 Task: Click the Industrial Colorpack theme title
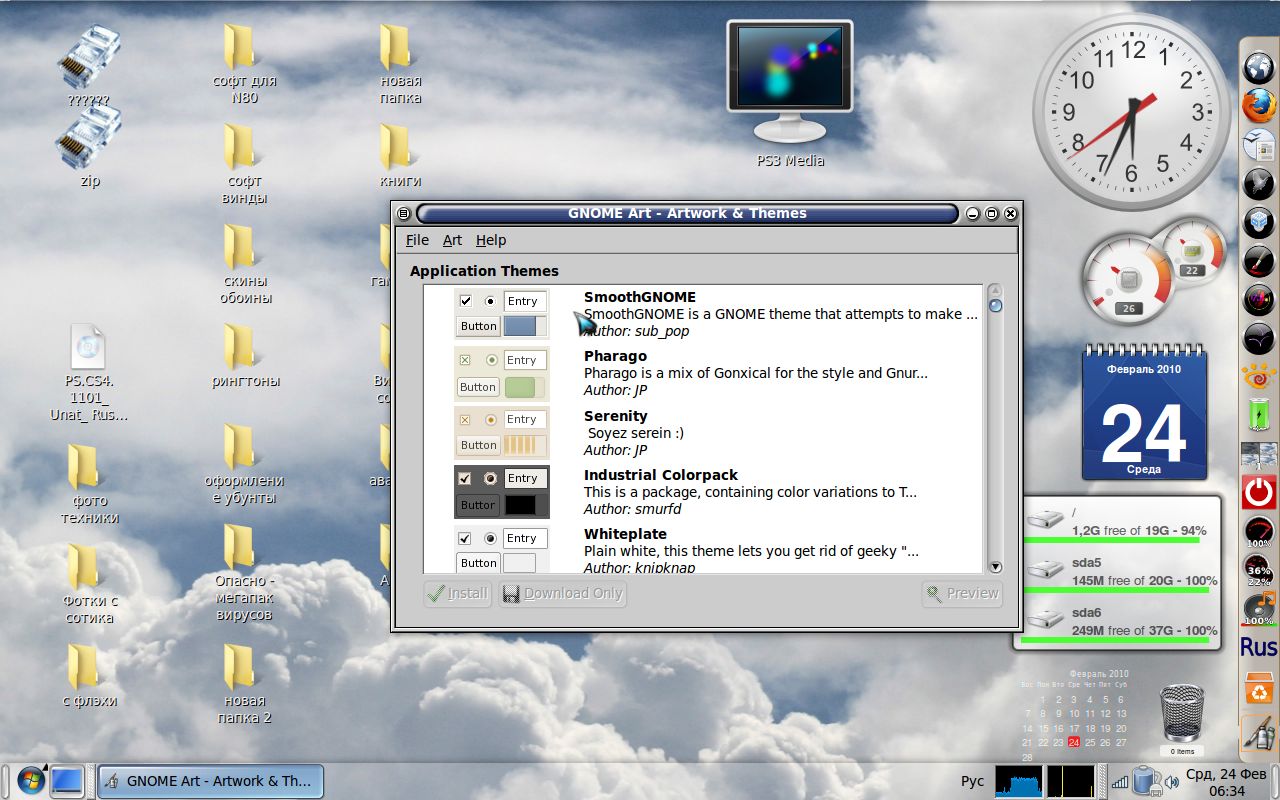[661, 475]
